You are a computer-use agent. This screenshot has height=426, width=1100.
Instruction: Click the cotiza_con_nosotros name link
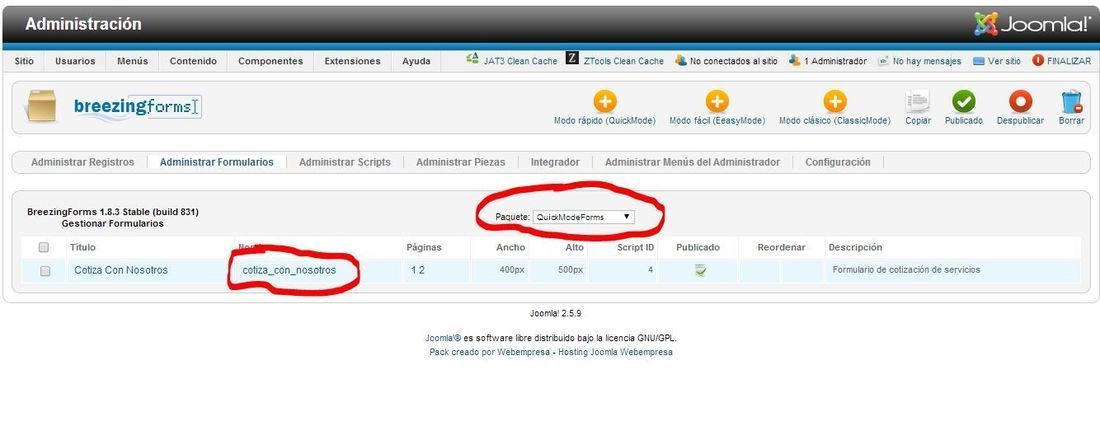[289, 270]
